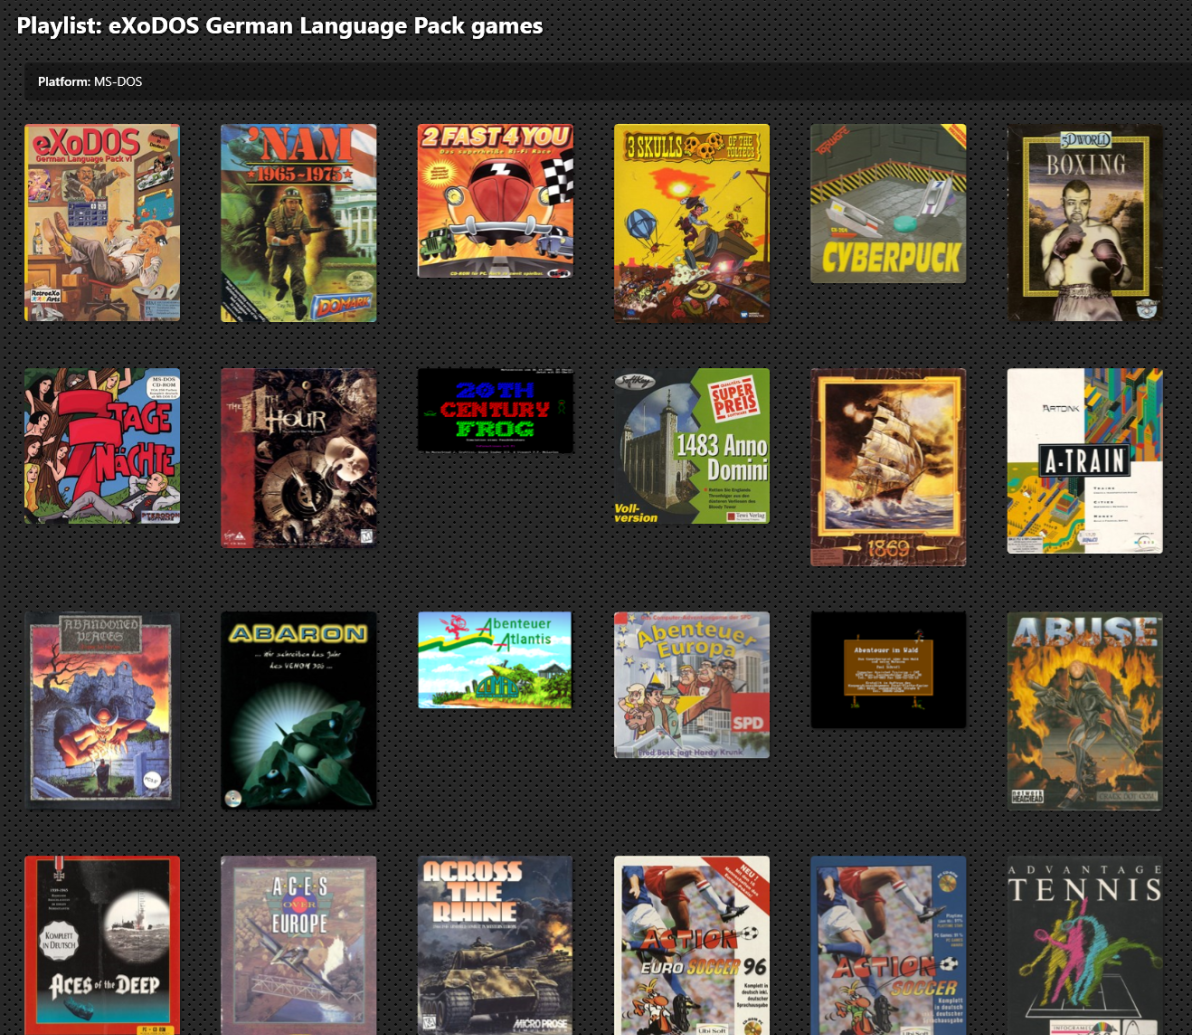Screen dimensions: 1192x1035
Task: Click the 1483 Anno Domini cover
Action: (x=692, y=446)
